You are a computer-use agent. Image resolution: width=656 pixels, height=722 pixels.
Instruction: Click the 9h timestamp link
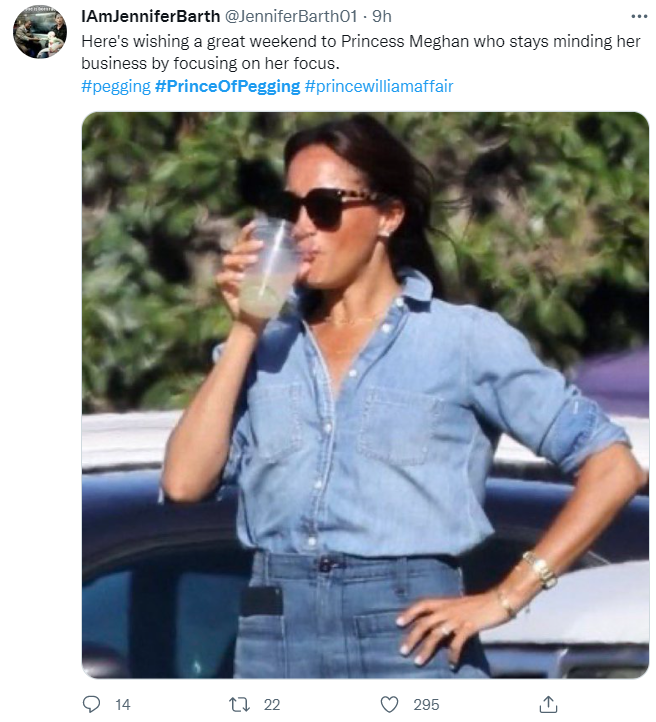tap(382, 18)
